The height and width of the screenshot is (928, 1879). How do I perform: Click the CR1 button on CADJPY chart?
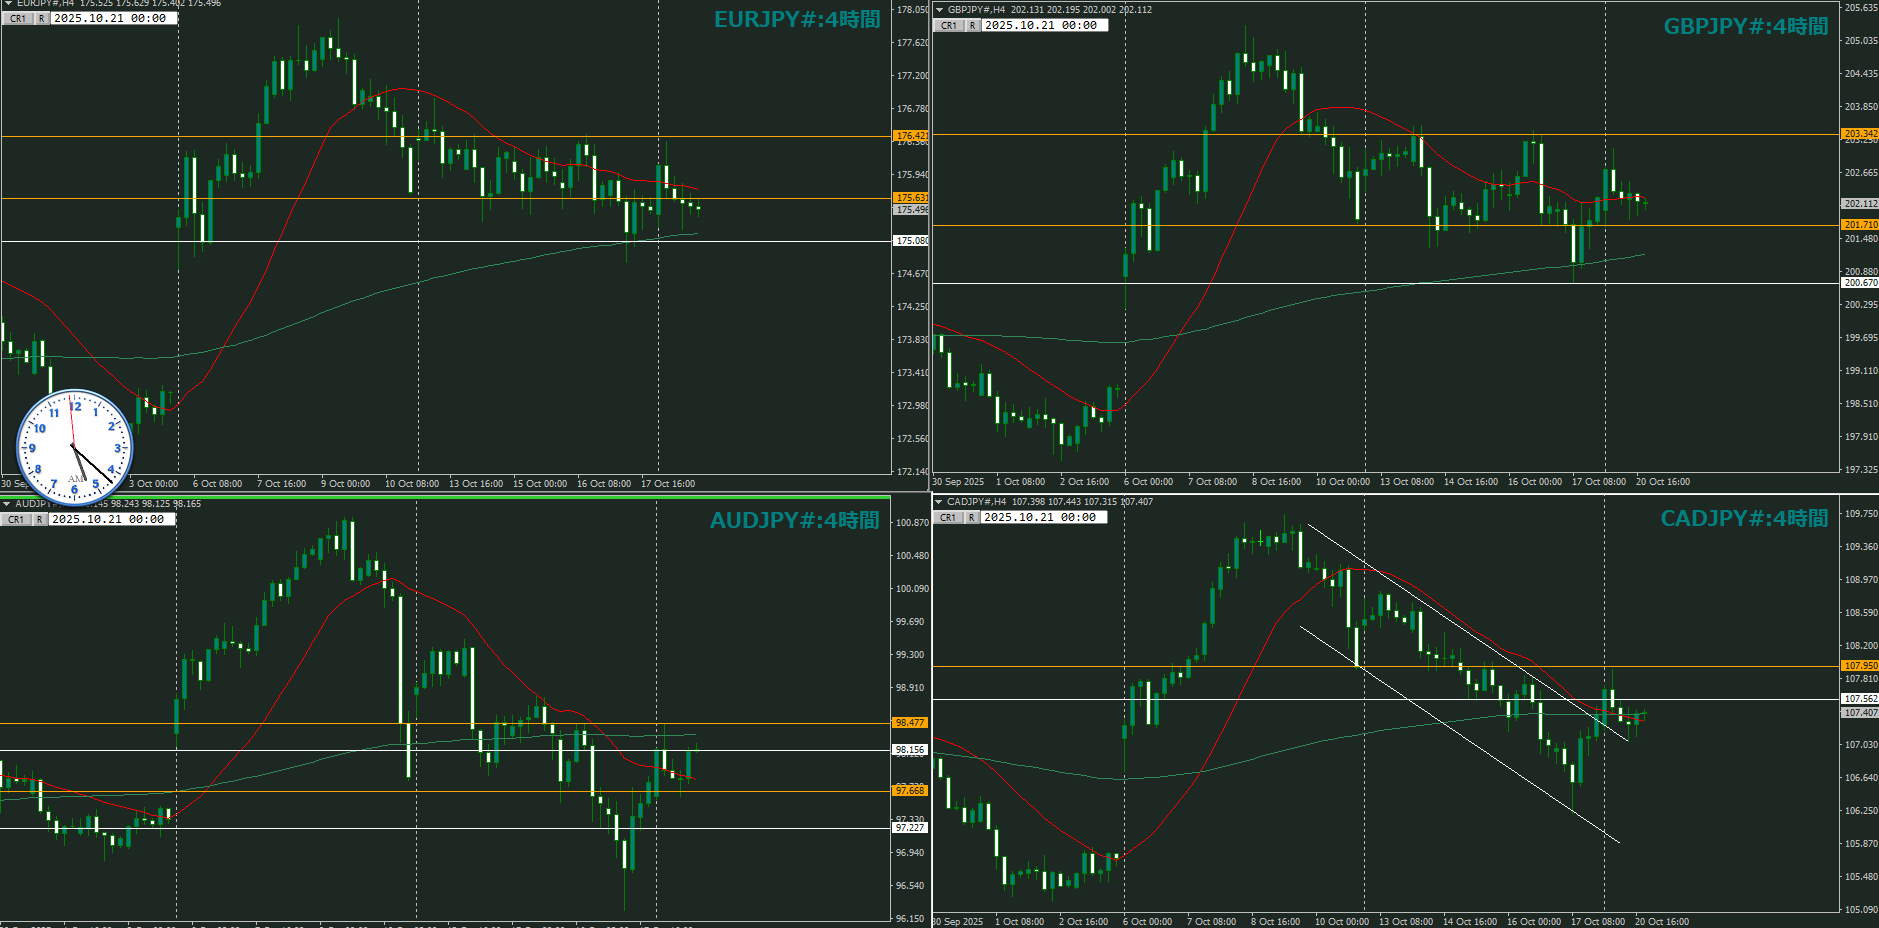[948, 518]
